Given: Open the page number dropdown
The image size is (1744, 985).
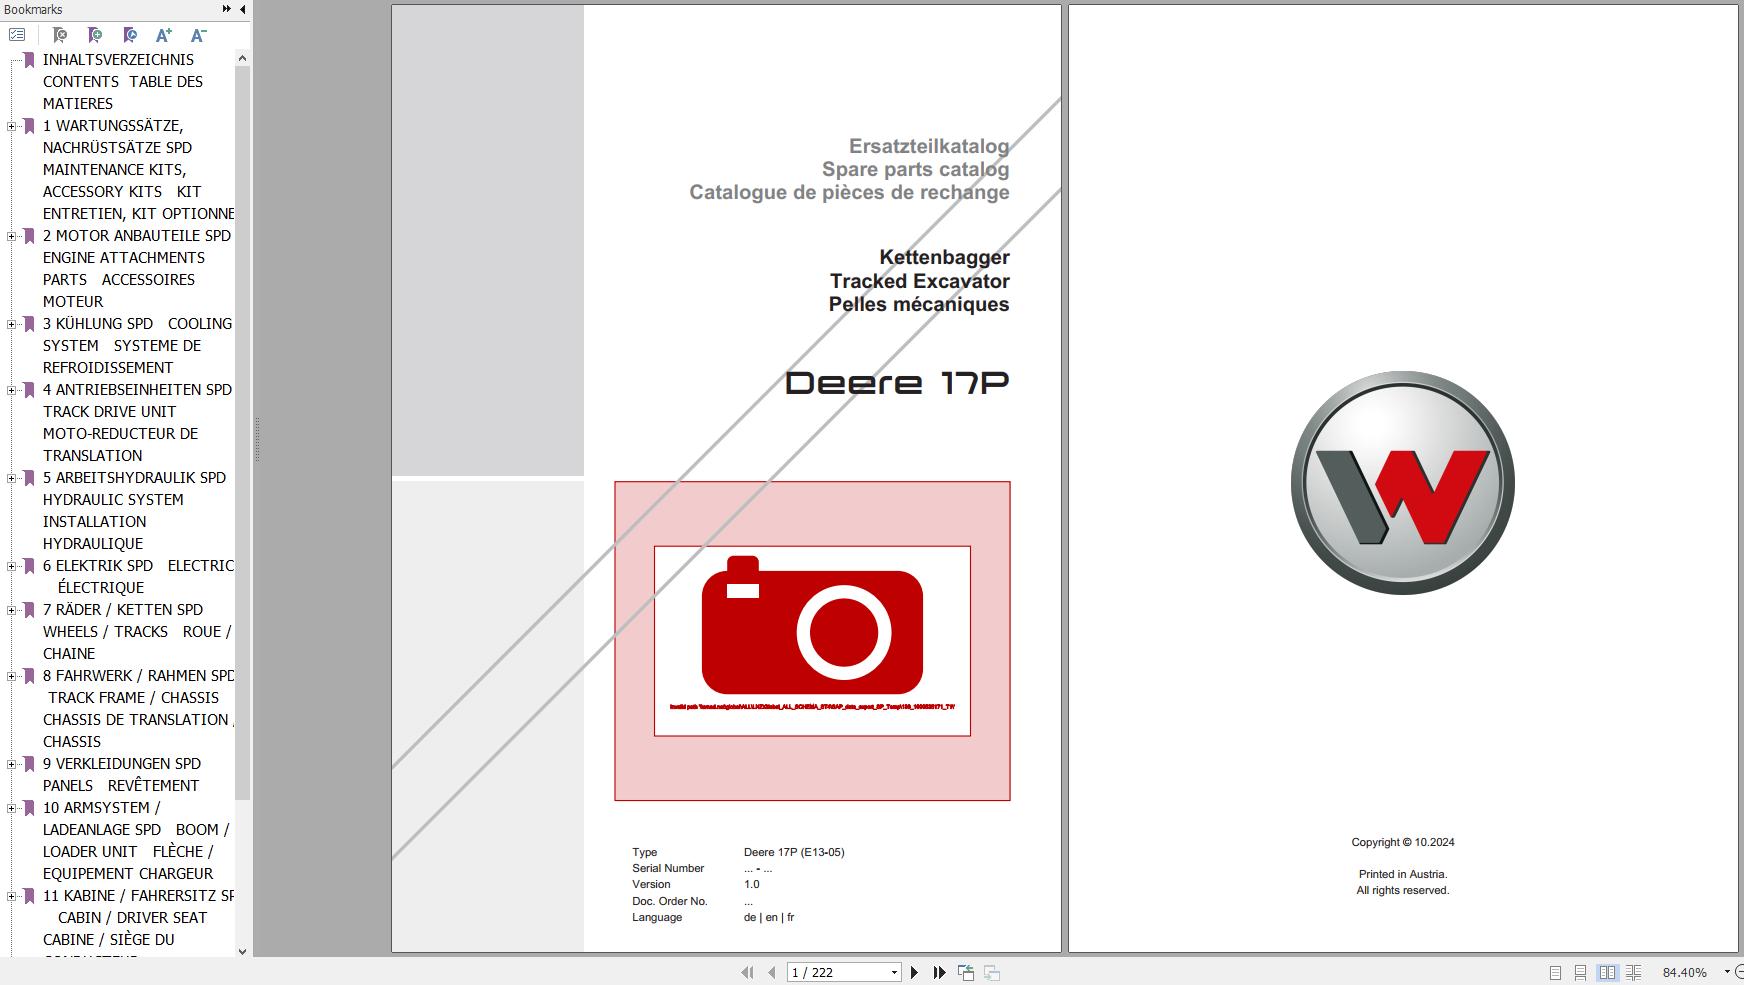Looking at the screenshot, I should pos(894,973).
